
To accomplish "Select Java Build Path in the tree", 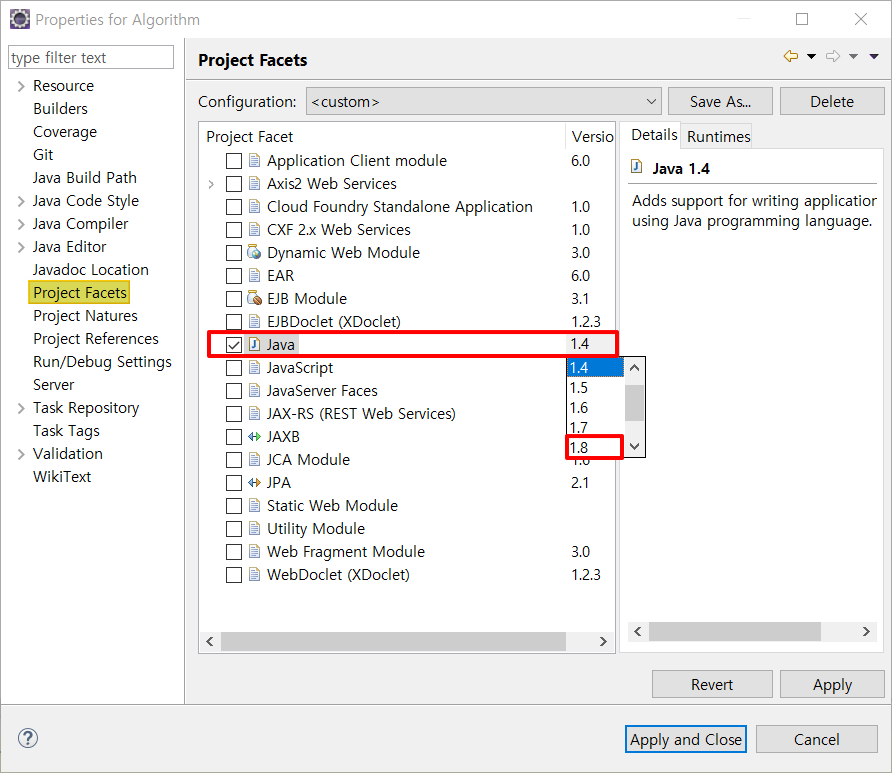I will click(84, 177).
